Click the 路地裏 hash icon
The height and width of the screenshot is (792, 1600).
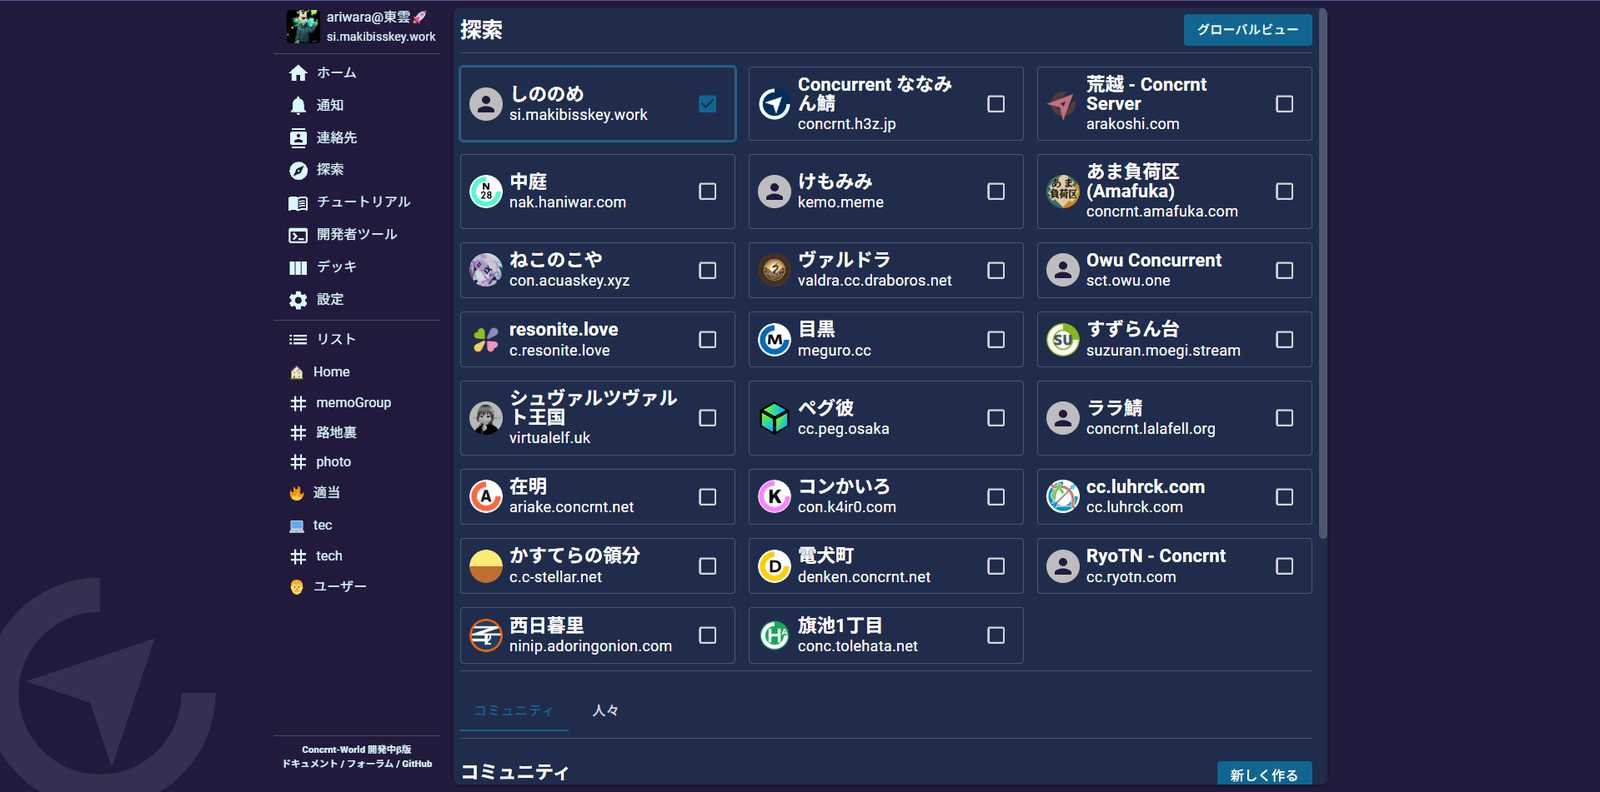[298, 433]
